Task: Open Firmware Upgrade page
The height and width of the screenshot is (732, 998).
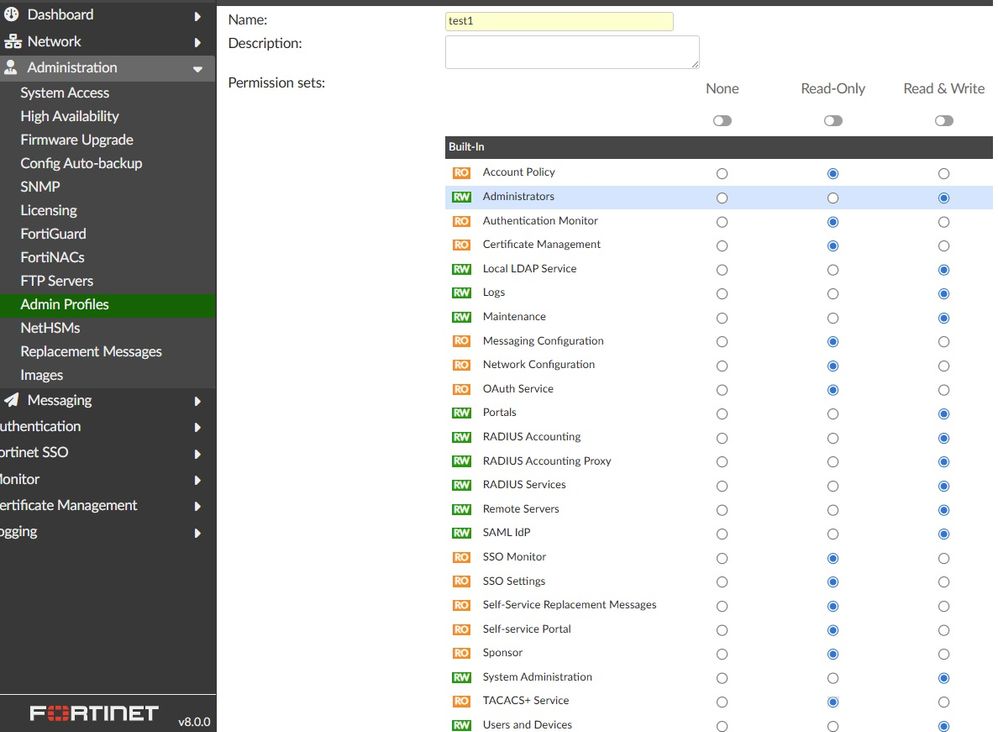Action: pyautogui.click(x=77, y=140)
